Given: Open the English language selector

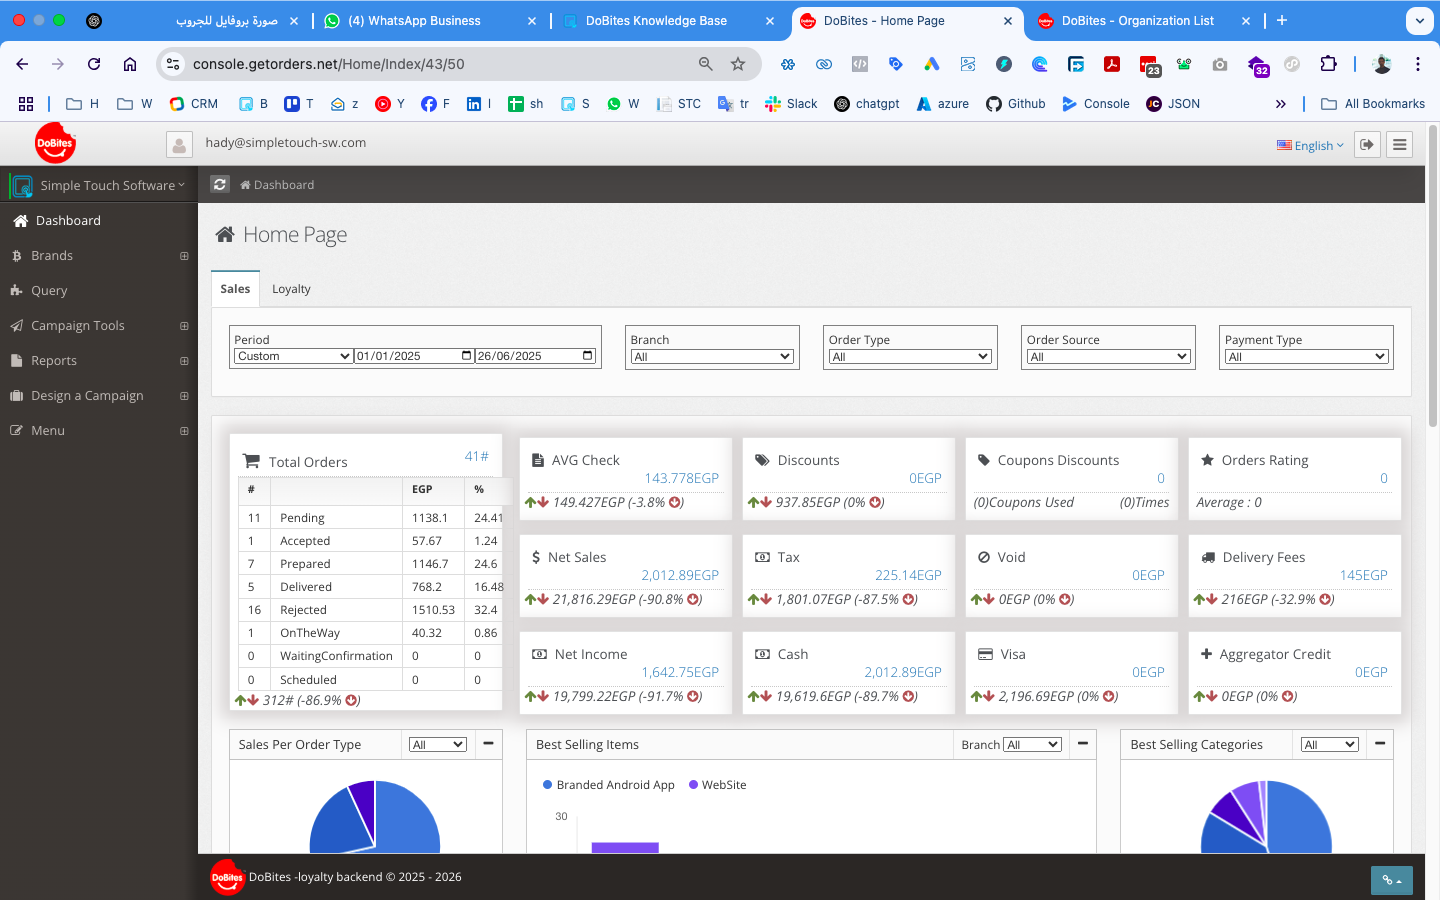Looking at the screenshot, I should [x=1310, y=145].
